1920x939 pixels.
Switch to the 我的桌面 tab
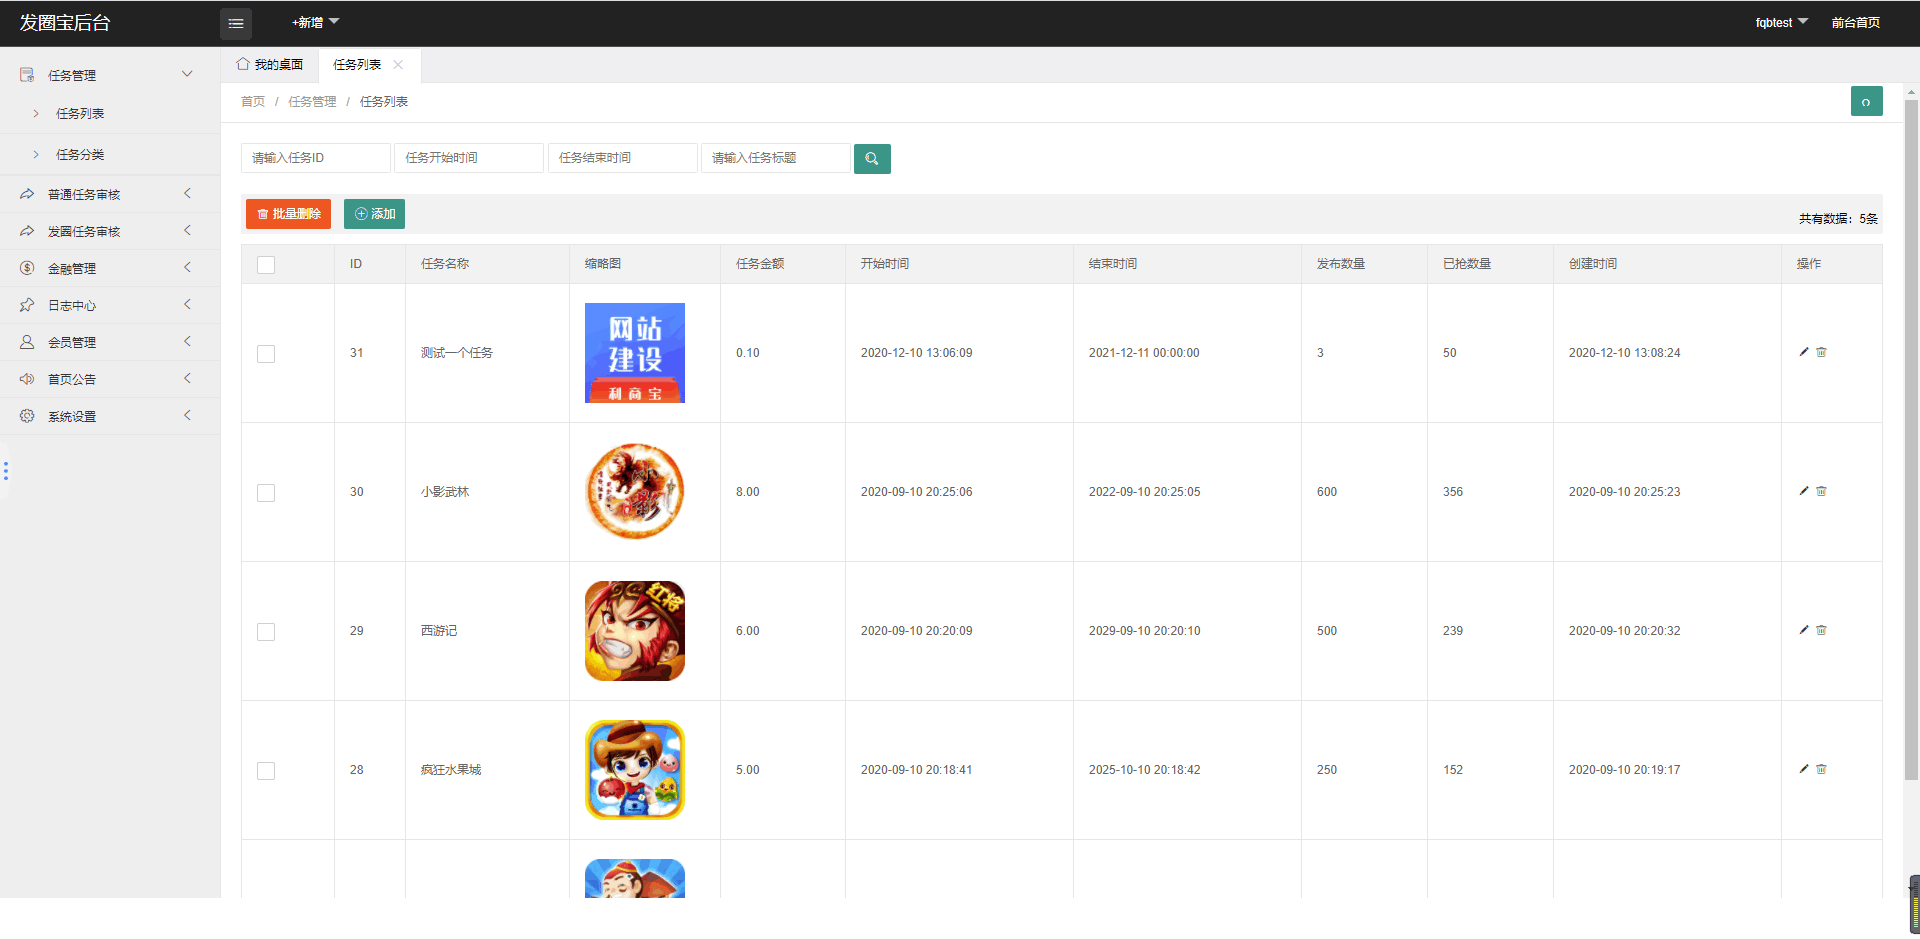coord(270,64)
